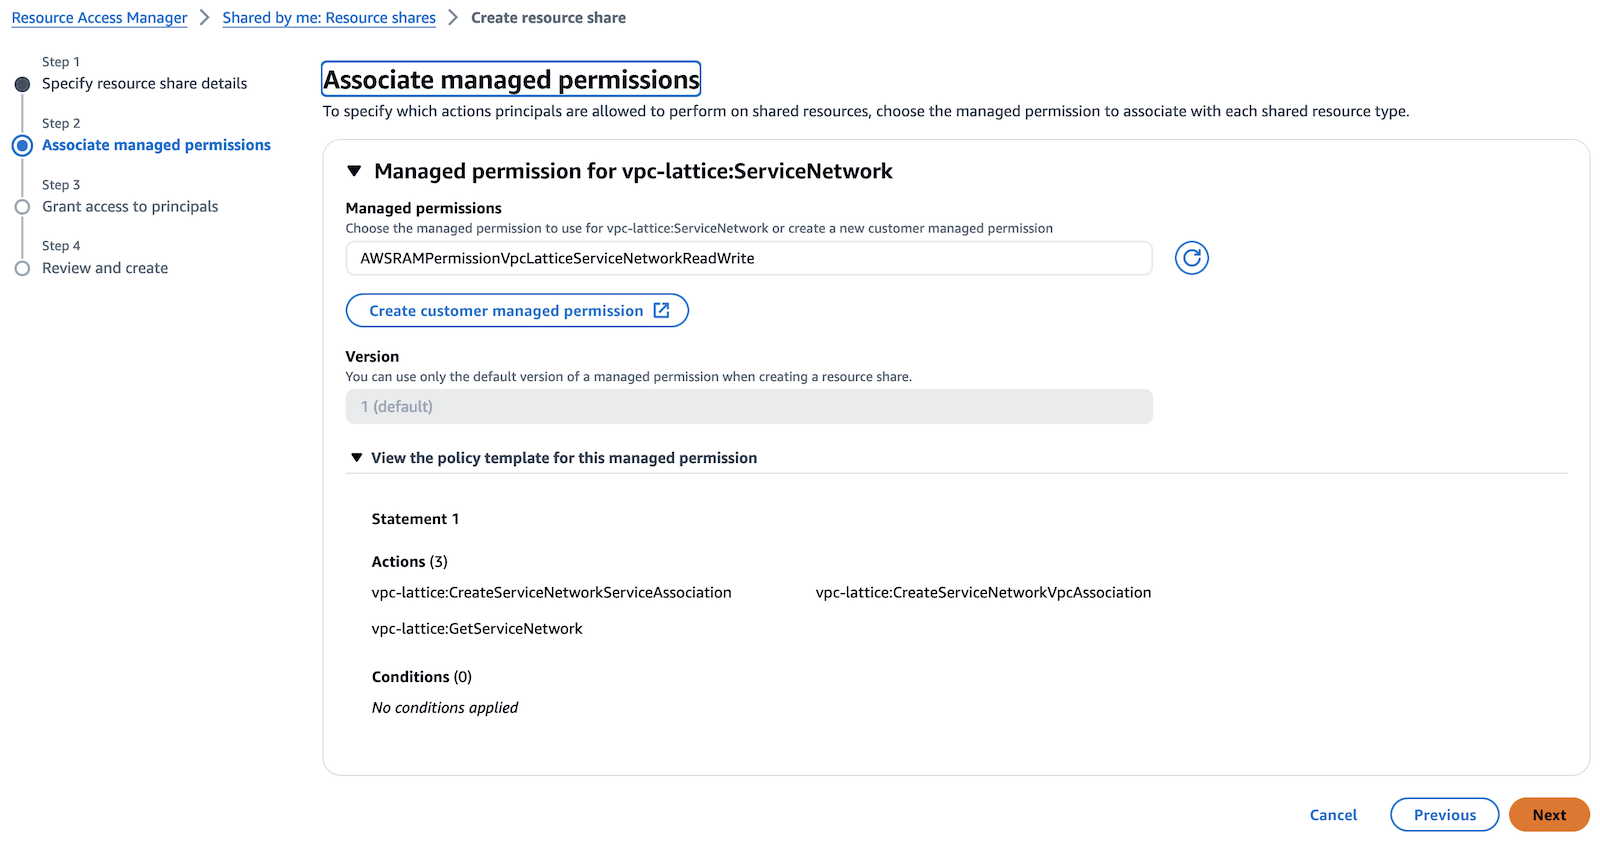Image resolution: width=1600 pixels, height=848 pixels.
Task: Click the refresh managed permissions icon
Action: click(x=1191, y=258)
